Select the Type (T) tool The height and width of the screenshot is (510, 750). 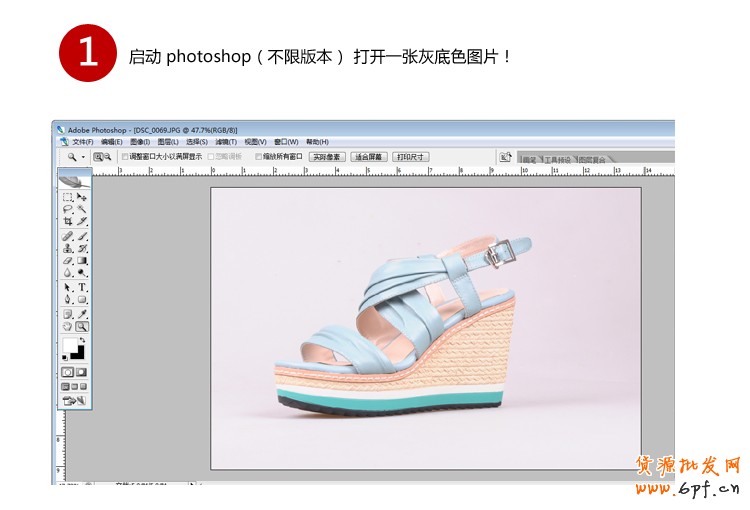(82, 287)
